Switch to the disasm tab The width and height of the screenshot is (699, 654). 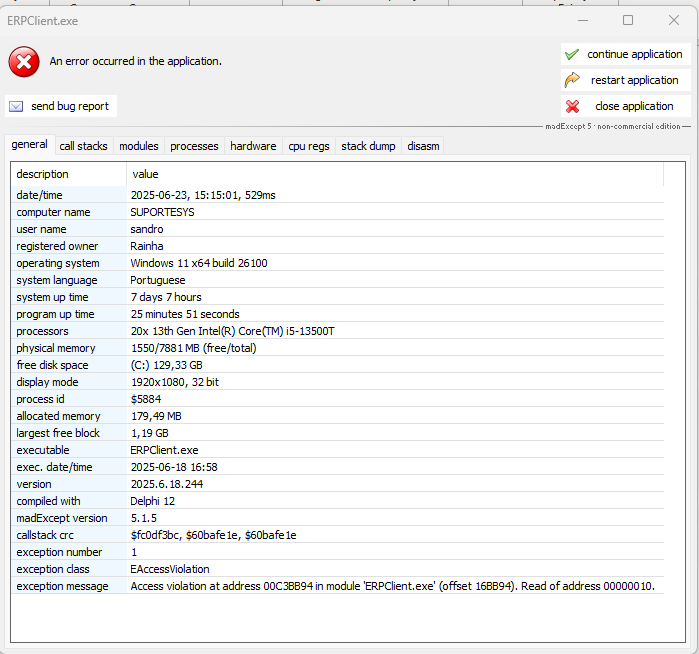point(423,146)
